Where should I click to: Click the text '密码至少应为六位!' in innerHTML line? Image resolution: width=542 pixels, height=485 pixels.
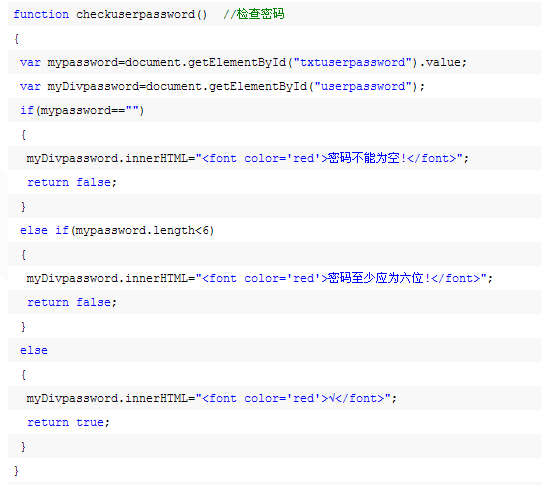point(379,278)
